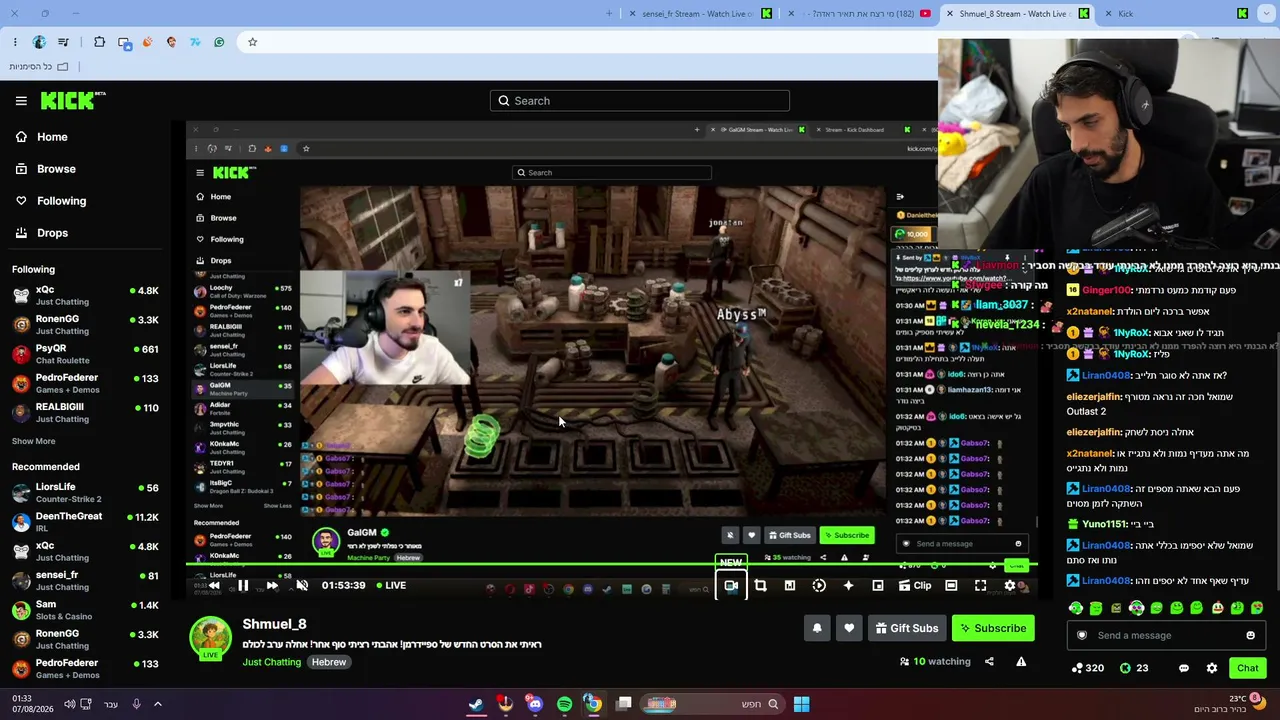View channel points balance 320
The width and height of the screenshot is (1280, 720).
coord(1087,668)
